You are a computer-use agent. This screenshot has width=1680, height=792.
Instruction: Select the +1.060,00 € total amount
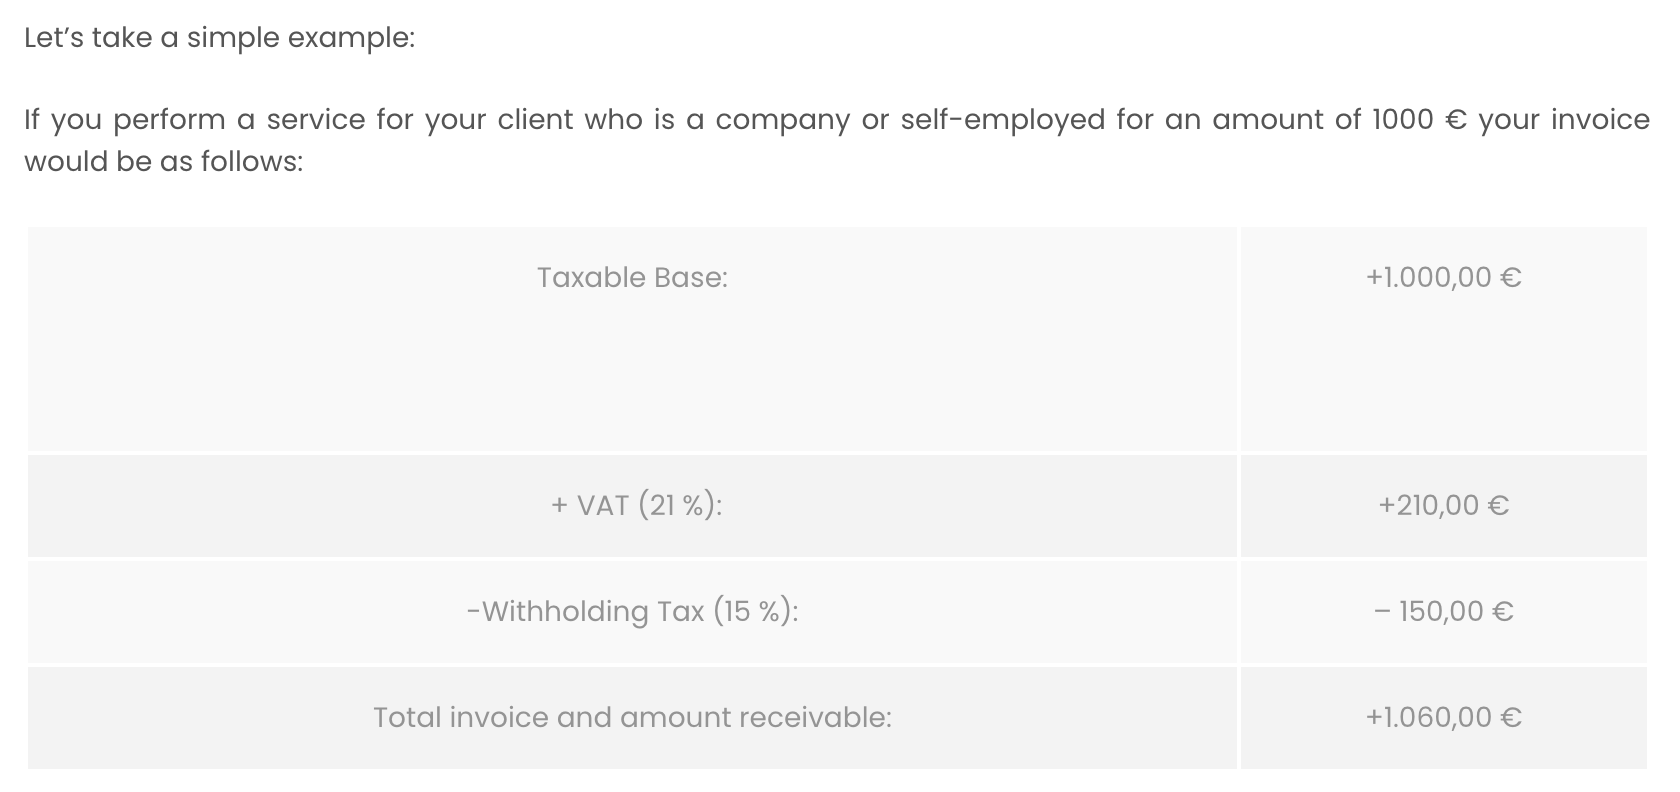pyautogui.click(x=1444, y=717)
